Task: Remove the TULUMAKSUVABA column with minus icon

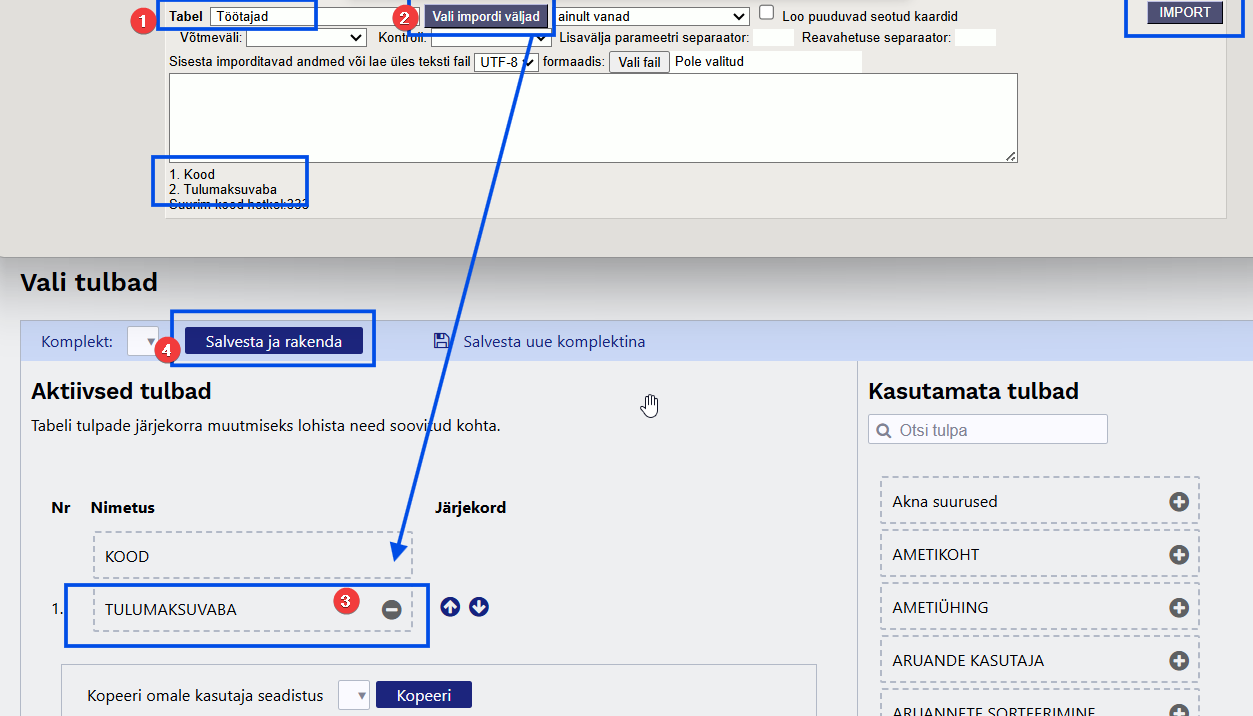Action: pos(391,609)
